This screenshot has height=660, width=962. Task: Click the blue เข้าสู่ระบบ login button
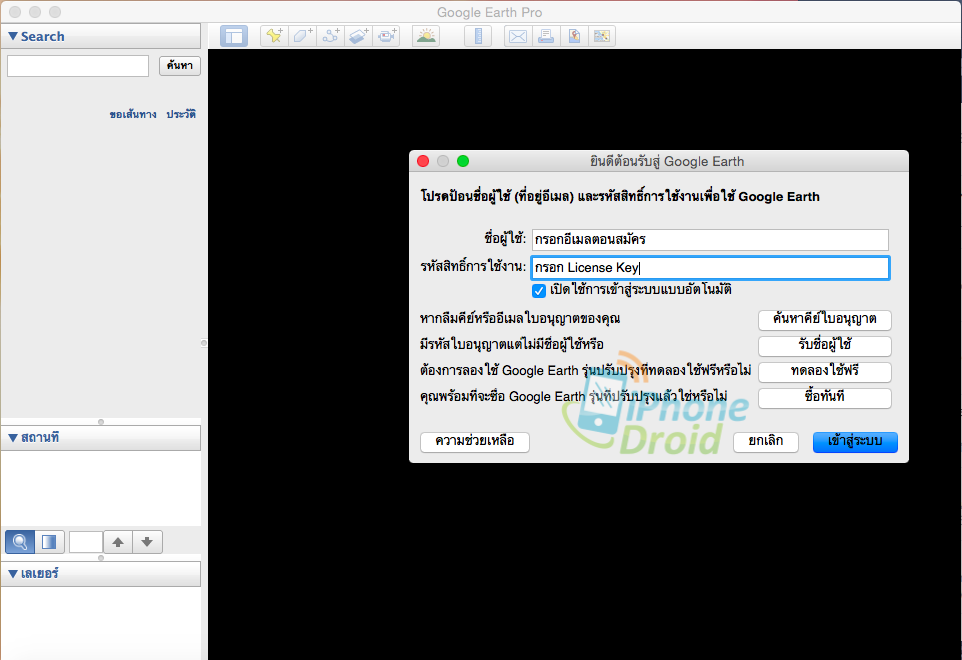(x=855, y=442)
